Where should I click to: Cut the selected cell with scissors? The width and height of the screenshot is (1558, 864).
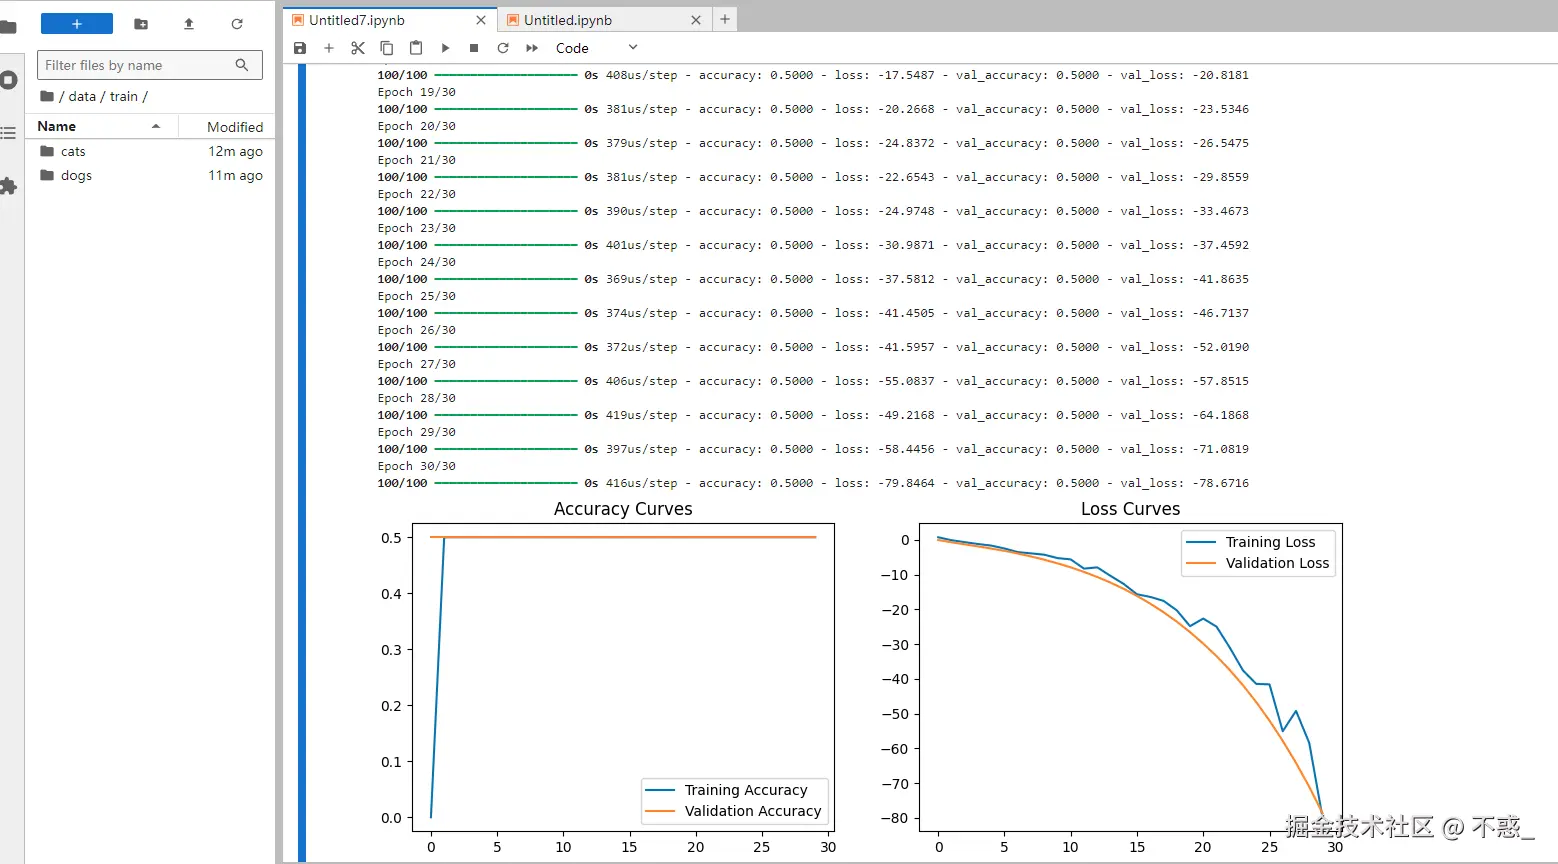pos(358,48)
